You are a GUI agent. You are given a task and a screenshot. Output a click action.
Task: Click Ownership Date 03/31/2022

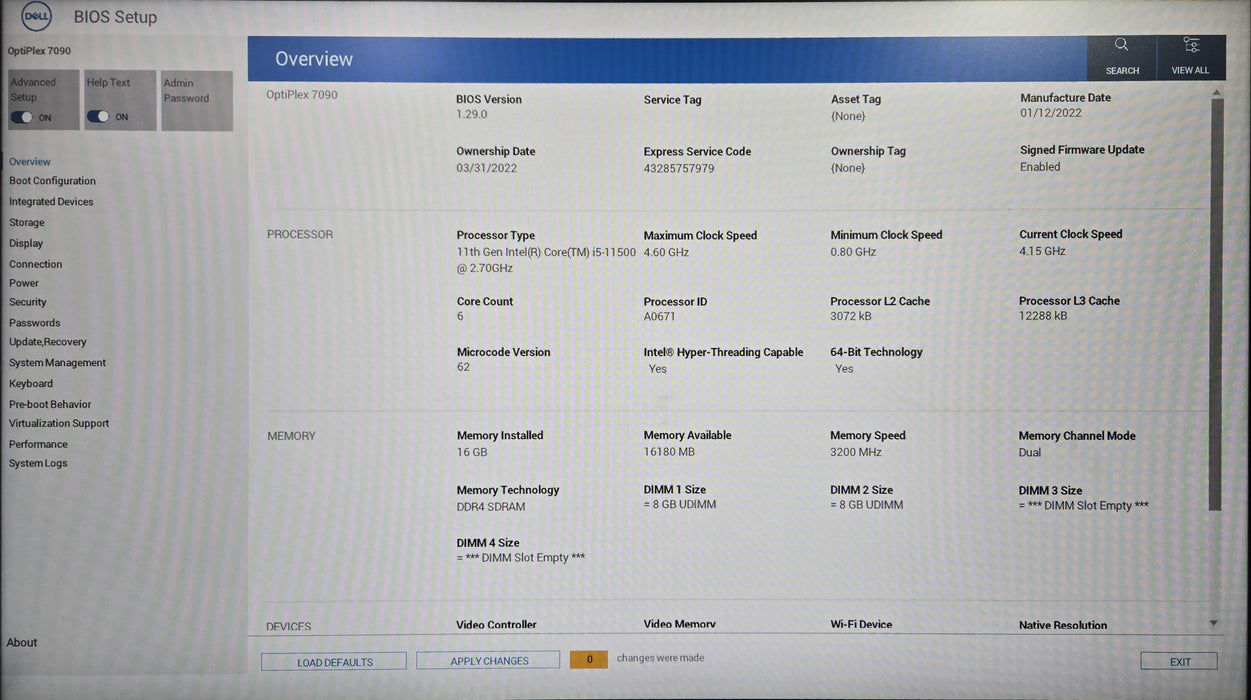[x=487, y=168]
